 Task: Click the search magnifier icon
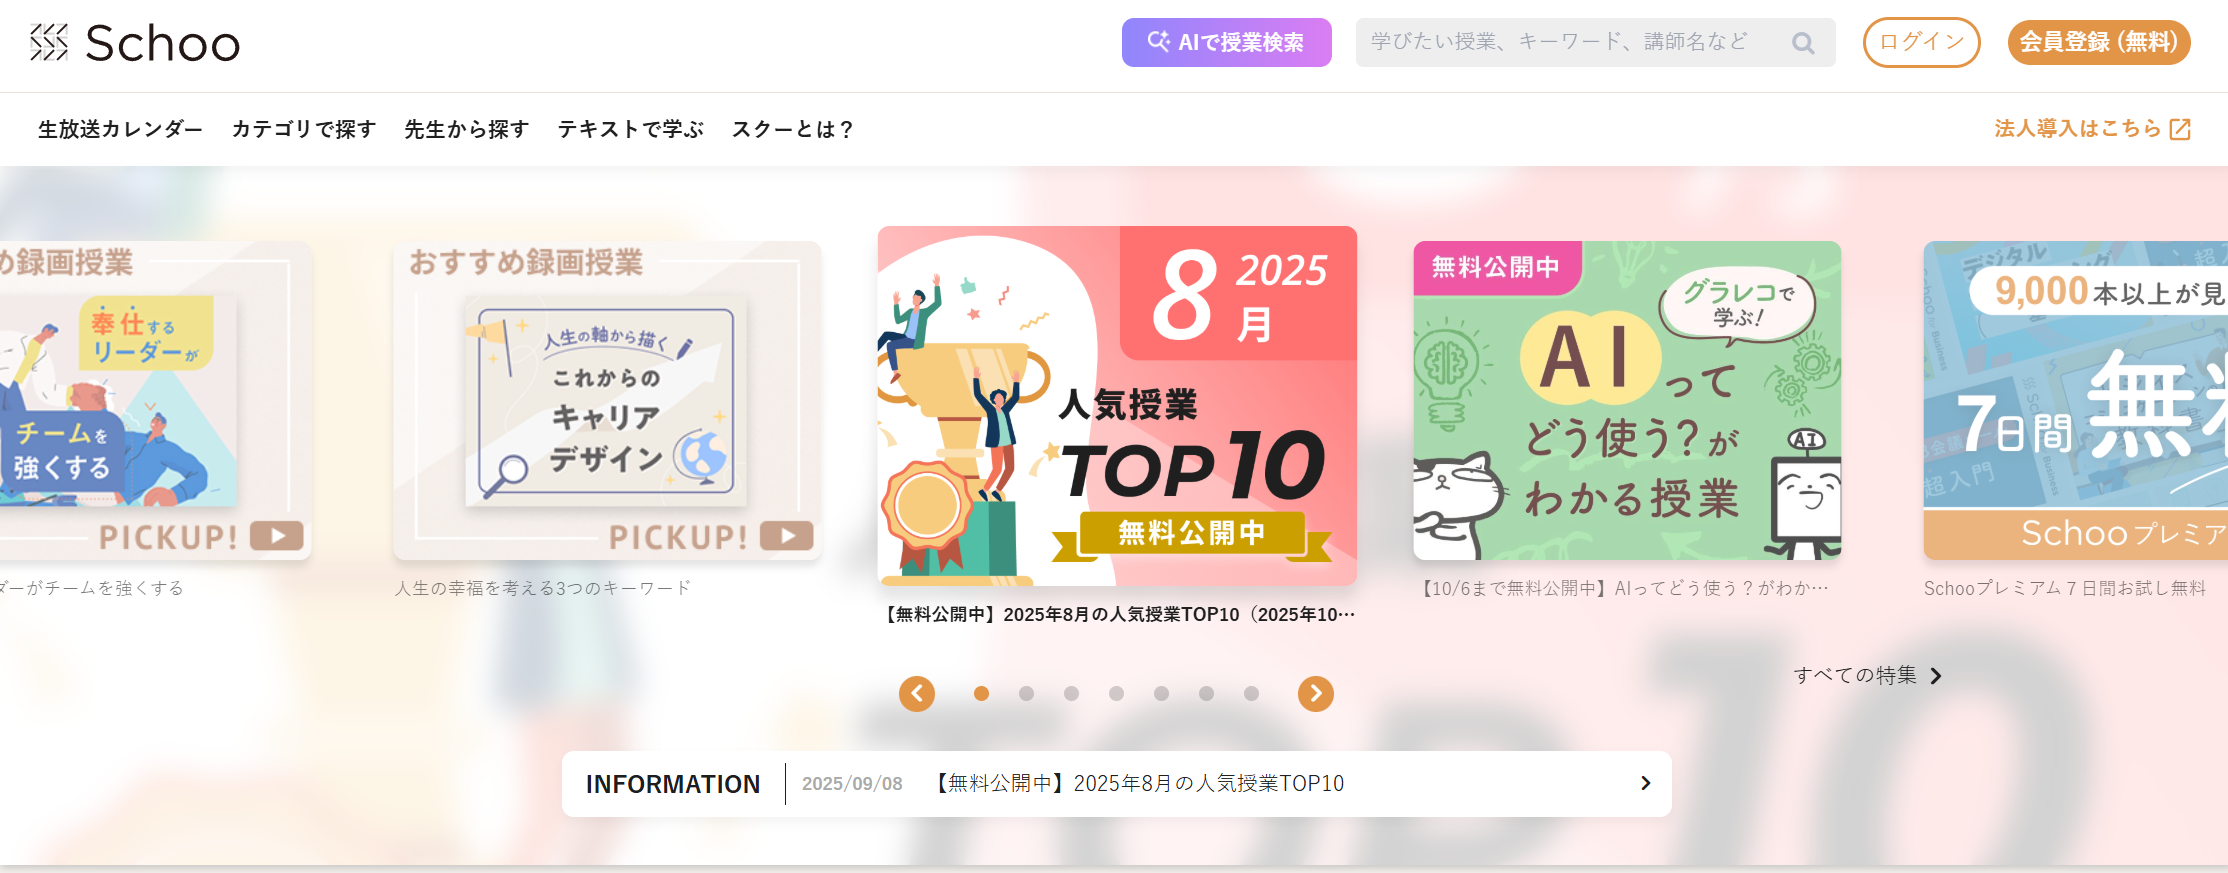[x=1803, y=43]
